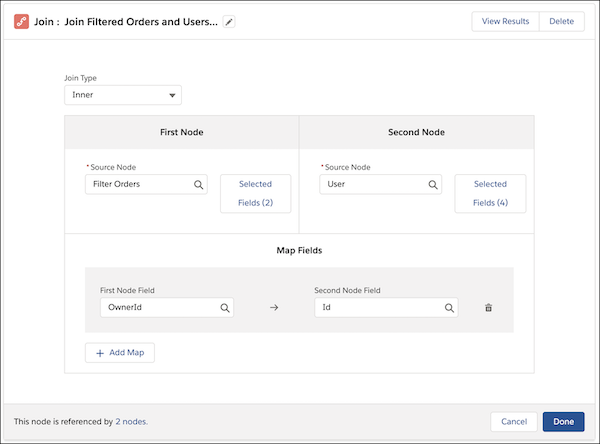Click the Second Node header
Viewport: 600px width, 444px height.
point(416,132)
